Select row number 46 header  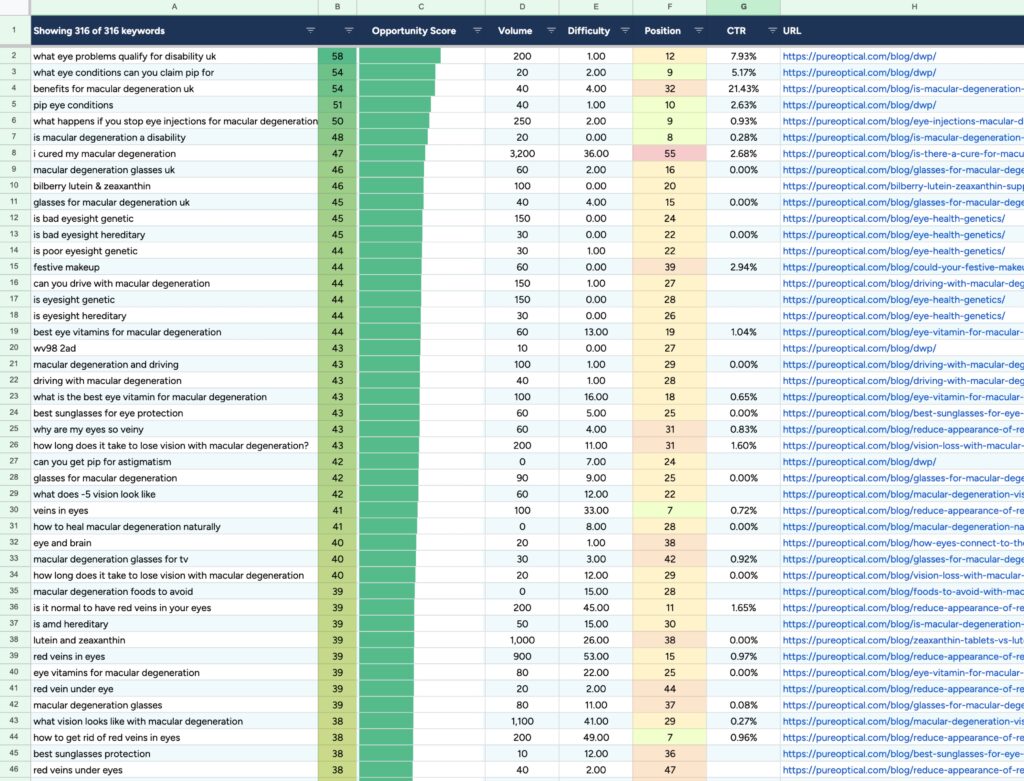[14, 770]
